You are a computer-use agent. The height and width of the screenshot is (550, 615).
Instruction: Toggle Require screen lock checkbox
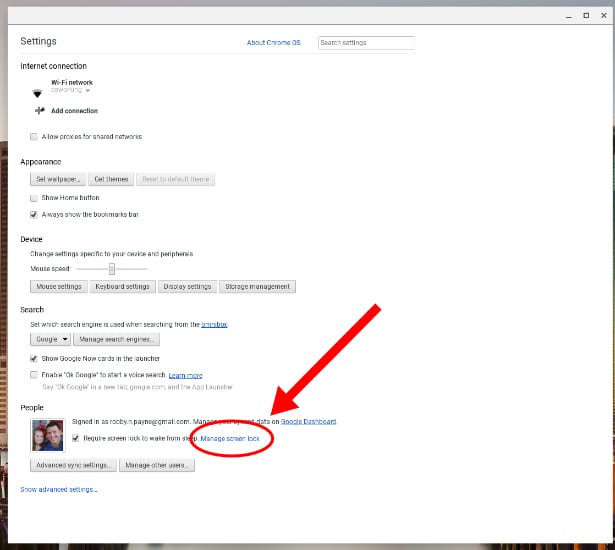point(75,438)
